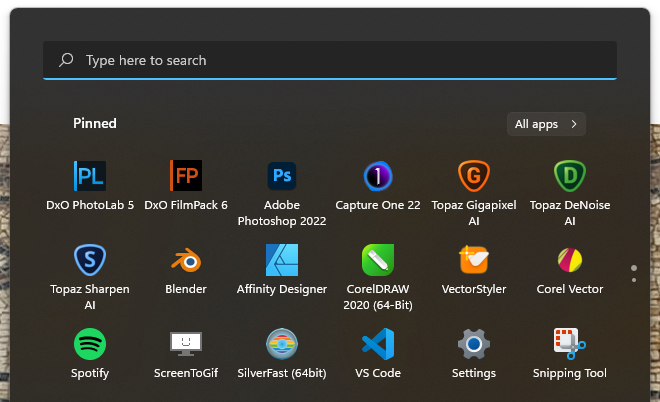Click the search magnifier icon
Viewport: 660px width, 402px height.
[66, 60]
